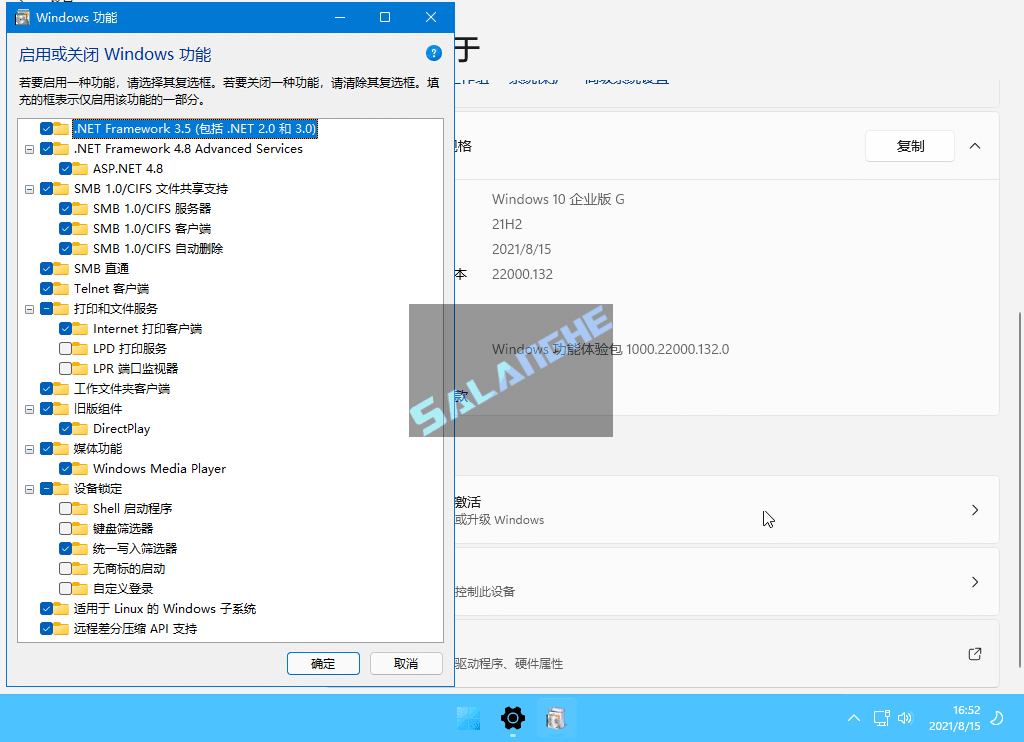Enable 键盘筛选器 checkbox
The image size is (1024, 742).
pos(65,528)
